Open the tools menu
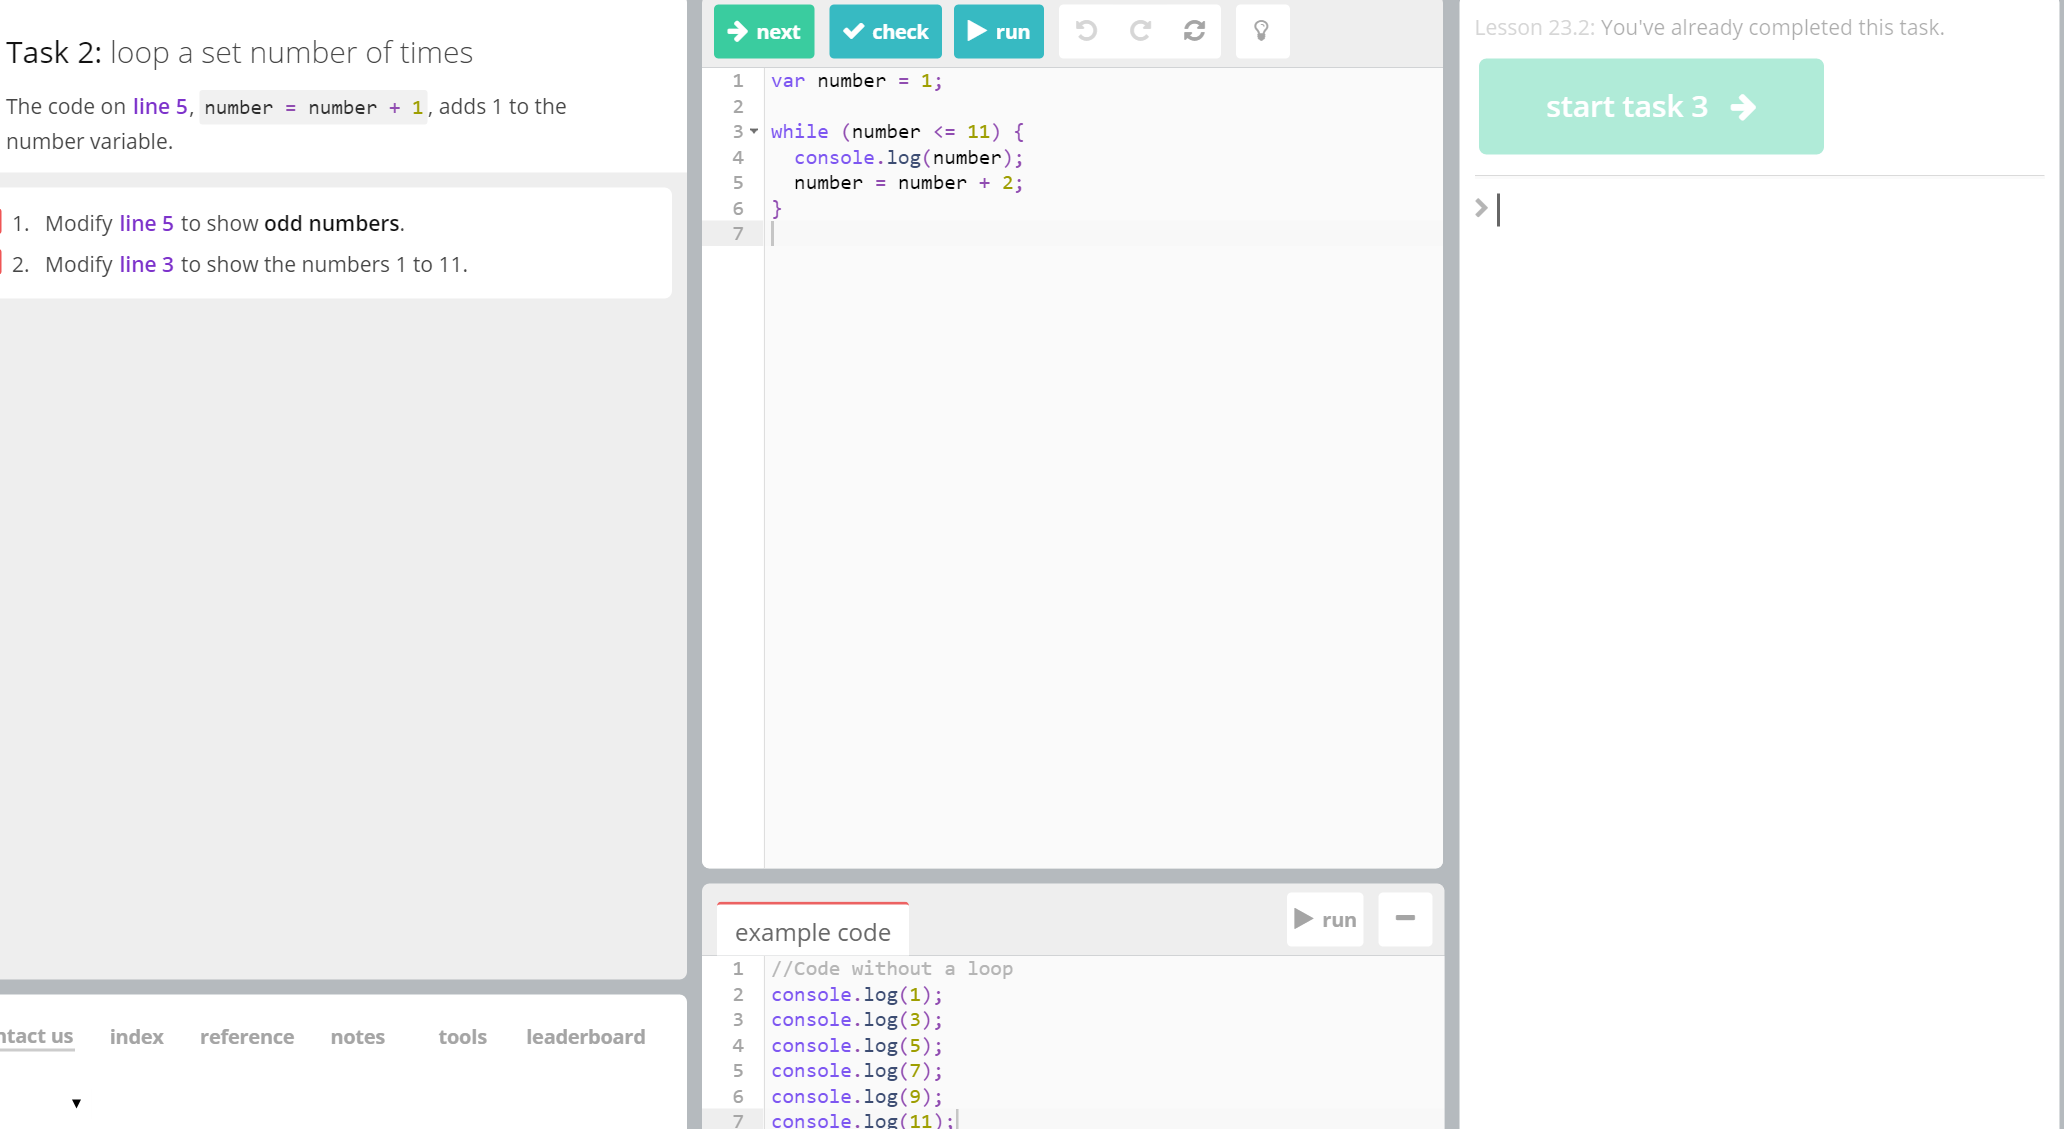Viewport: 2064px width, 1129px height. [462, 1037]
